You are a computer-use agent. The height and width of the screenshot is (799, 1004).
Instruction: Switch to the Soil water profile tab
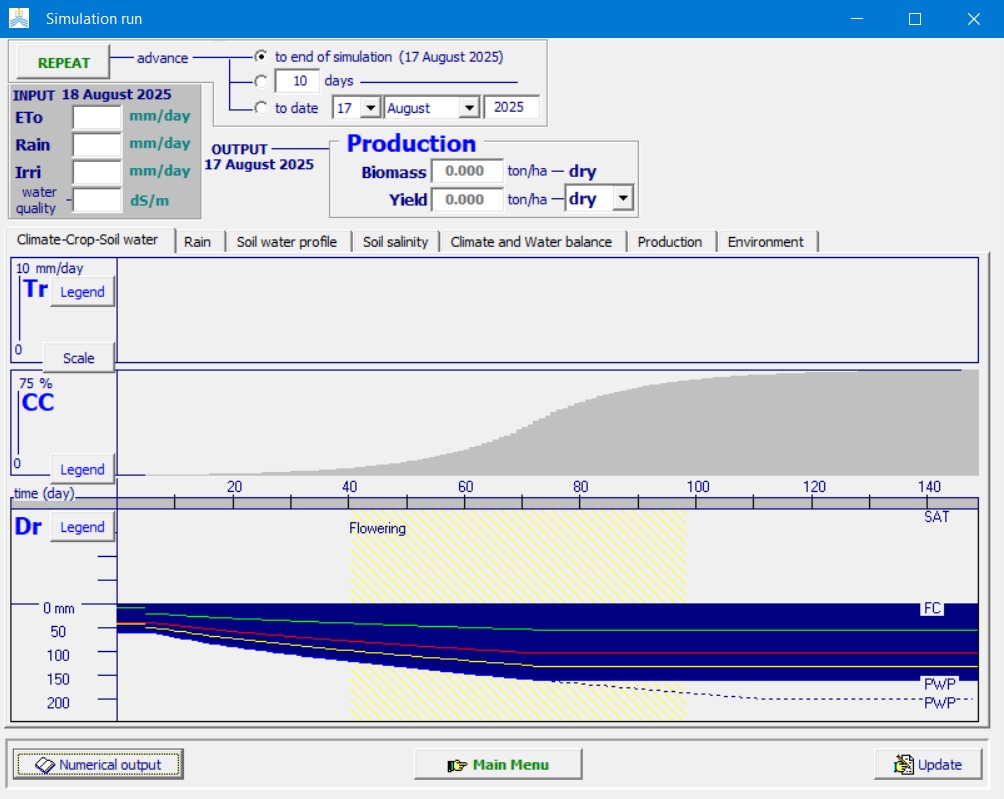[287, 242]
